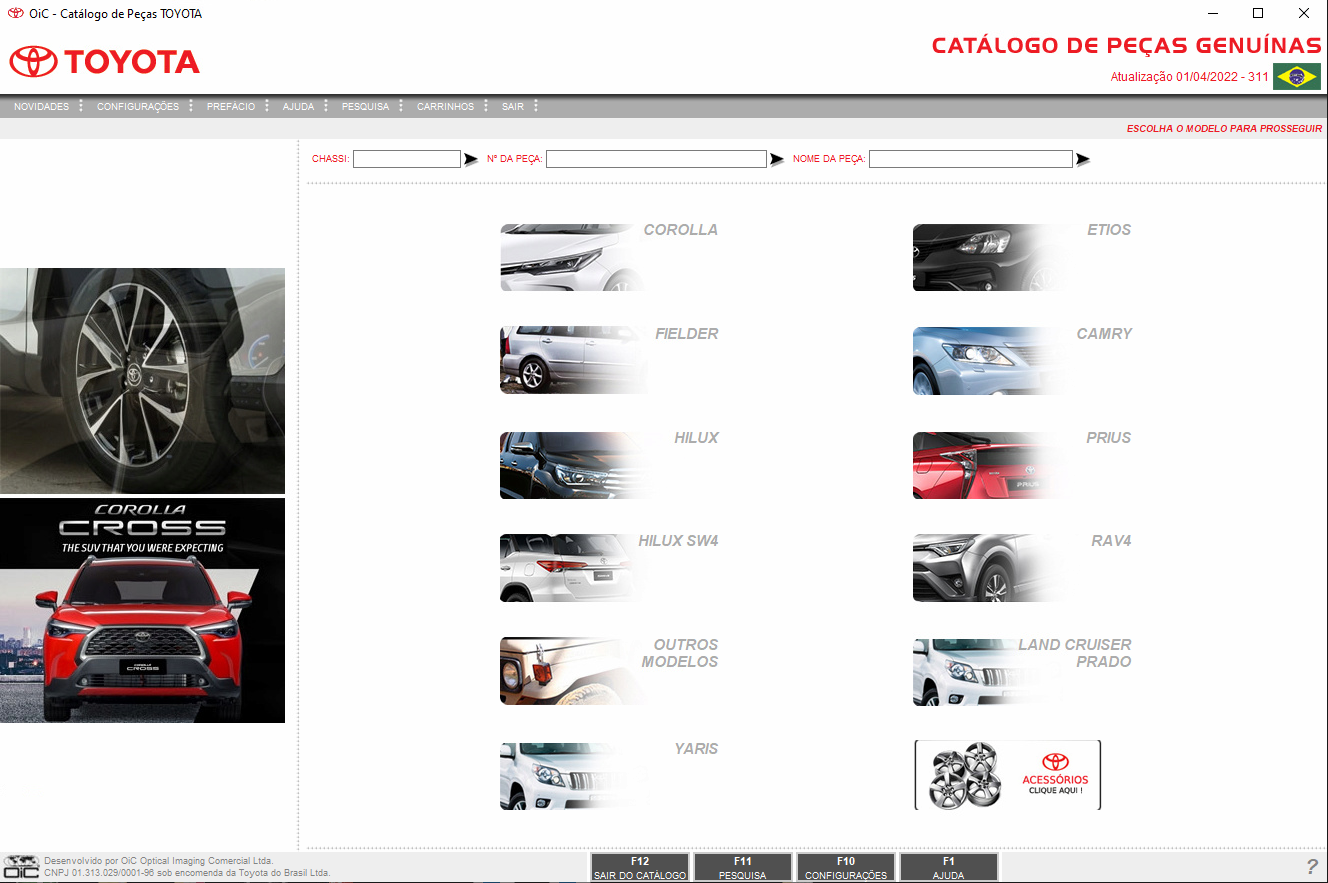1328x883 pixels.
Task: Click the Chassi input field
Action: click(406, 159)
